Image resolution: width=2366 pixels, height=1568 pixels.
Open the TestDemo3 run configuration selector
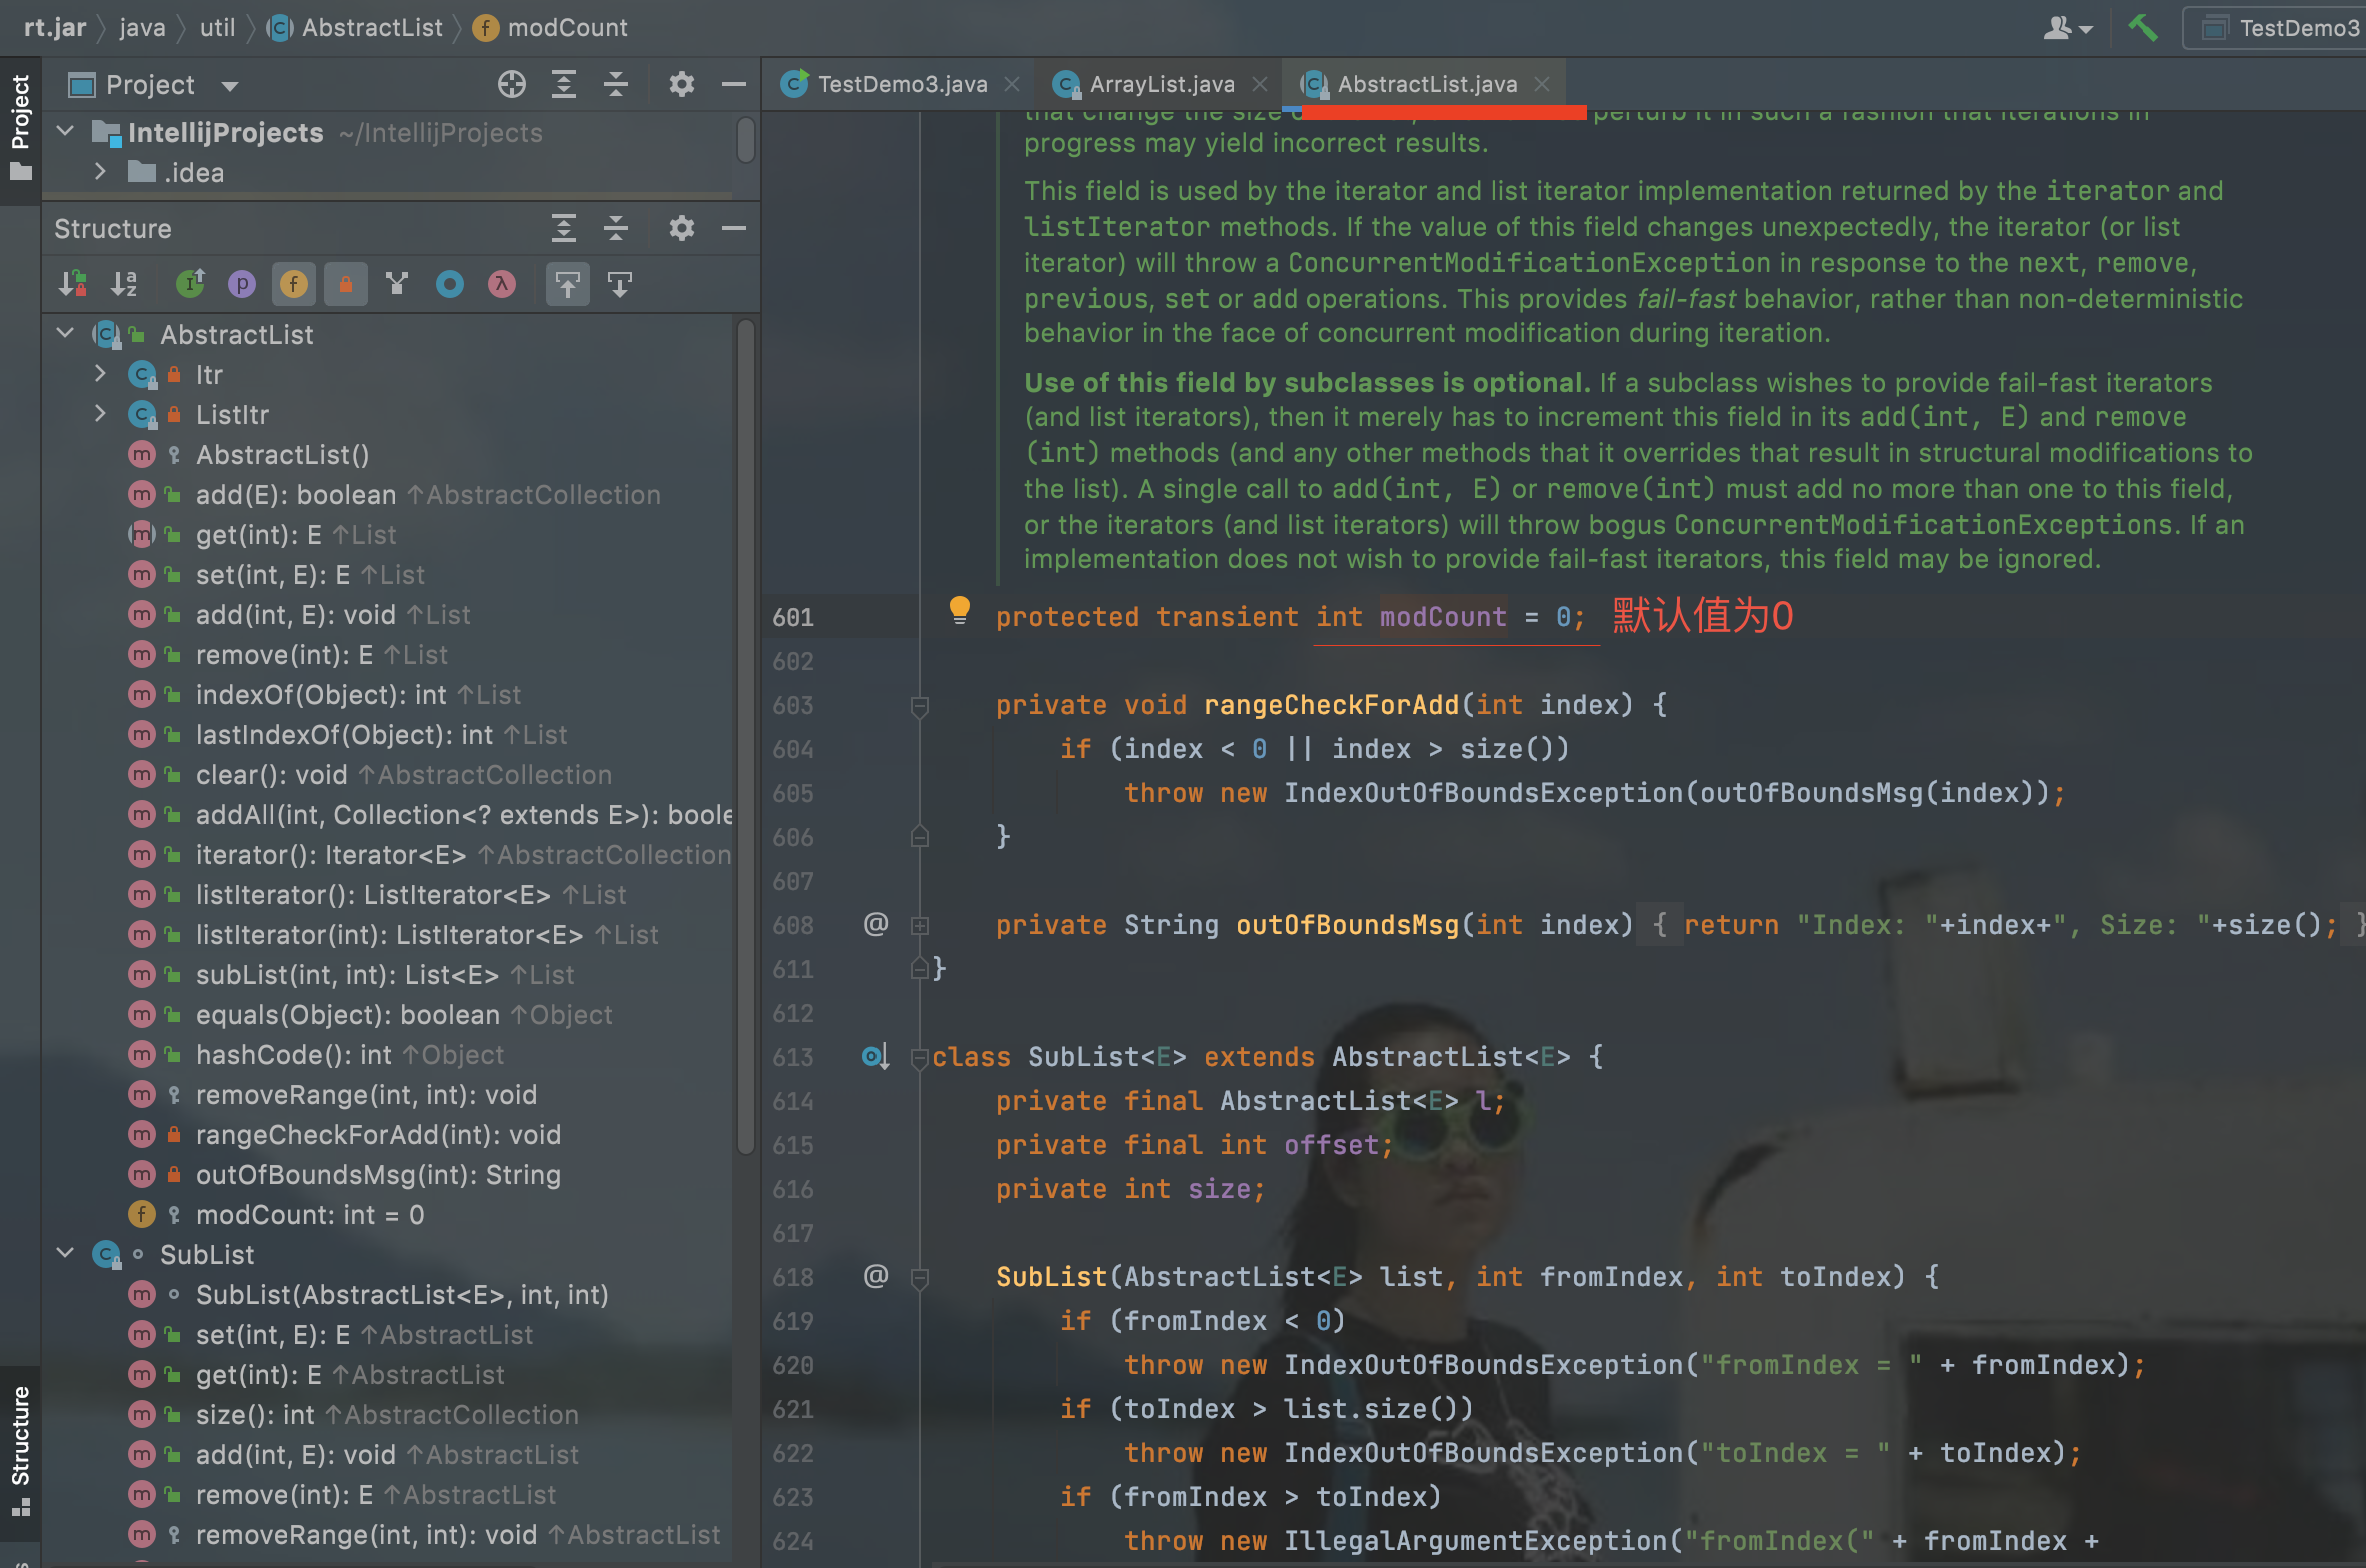pyautogui.click(x=2275, y=28)
